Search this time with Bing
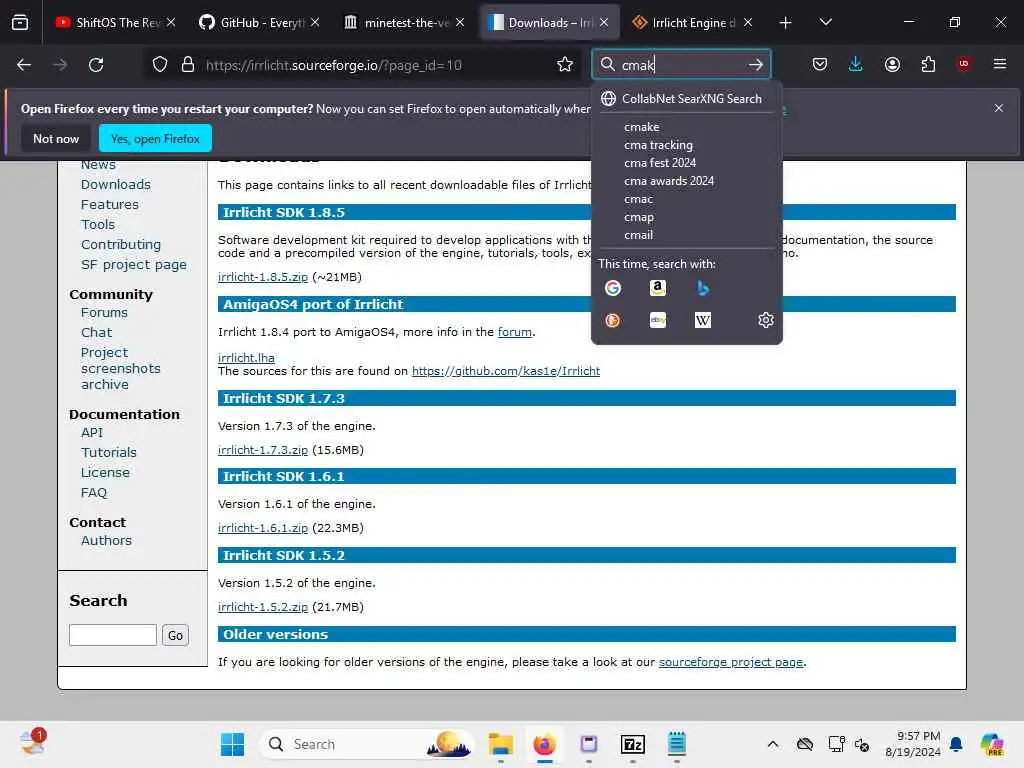Screen dimensions: 1024x768 click(x=703, y=288)
